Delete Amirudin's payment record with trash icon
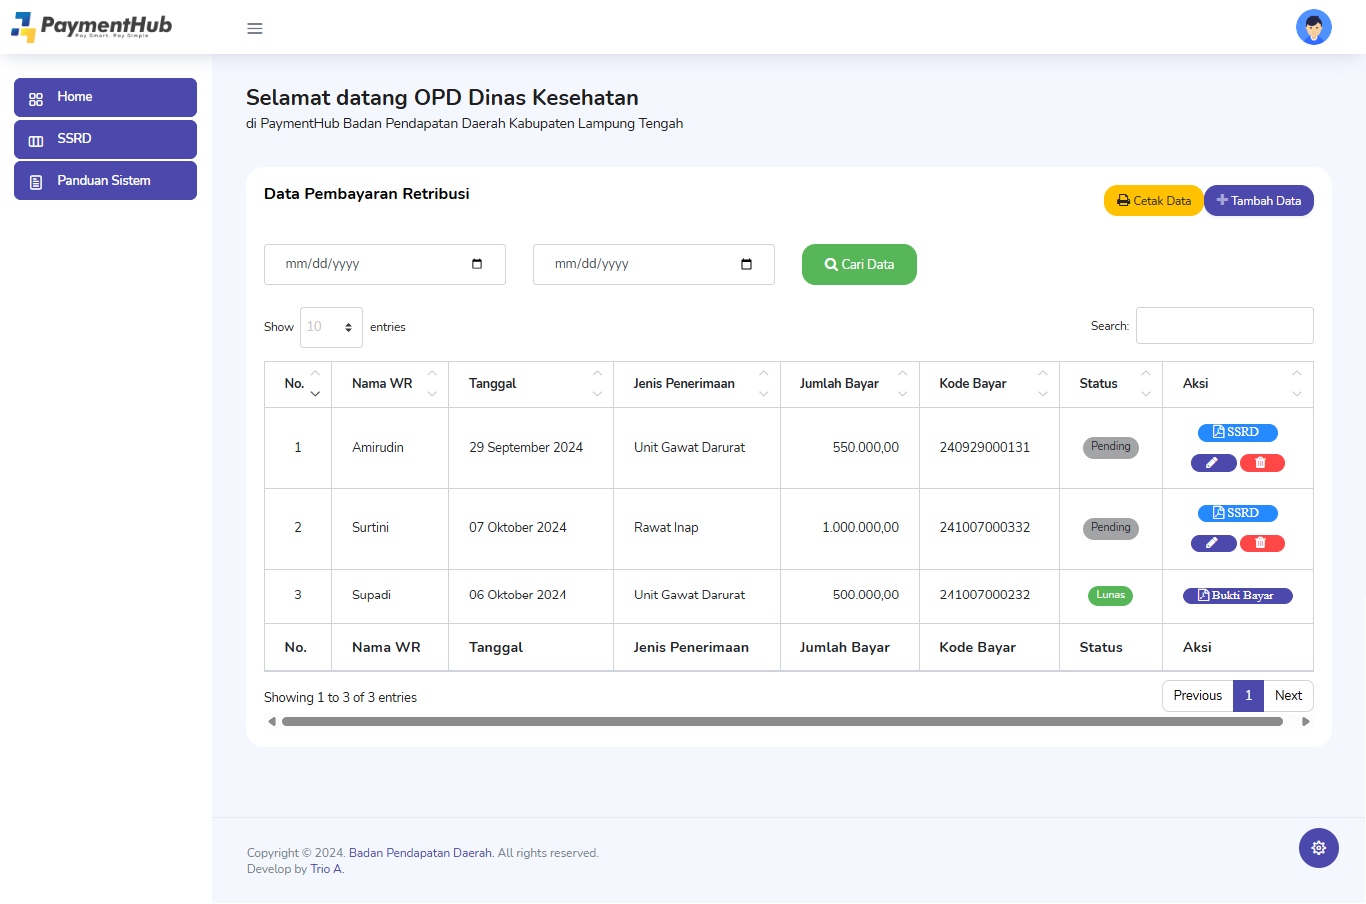 [x=1261, y=463]
